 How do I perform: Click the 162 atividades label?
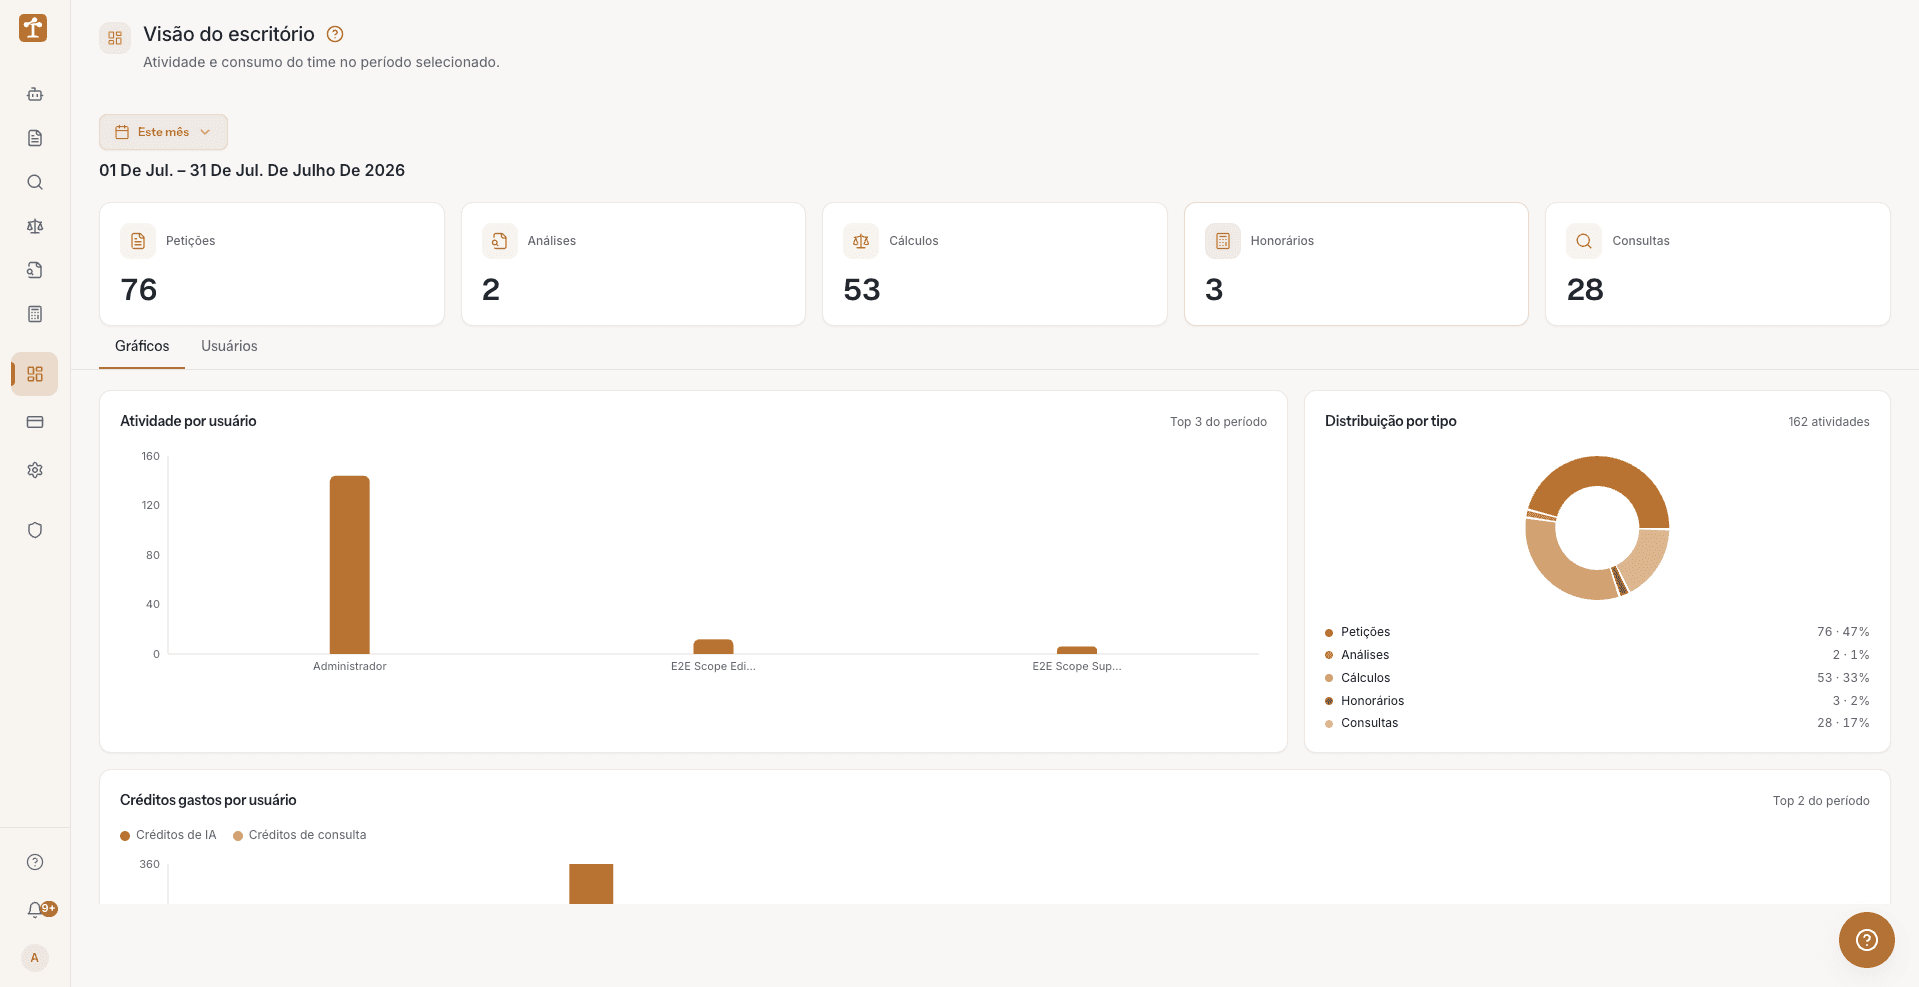1829,422
